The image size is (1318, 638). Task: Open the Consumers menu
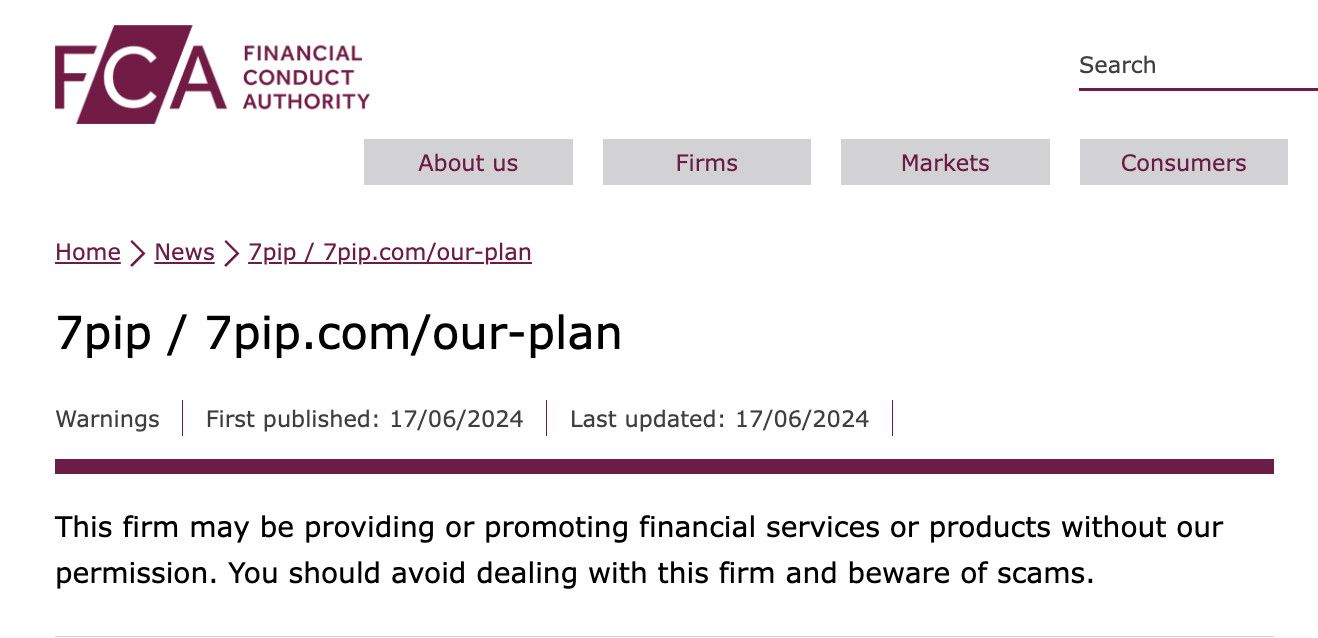(x=1184, y=162)
